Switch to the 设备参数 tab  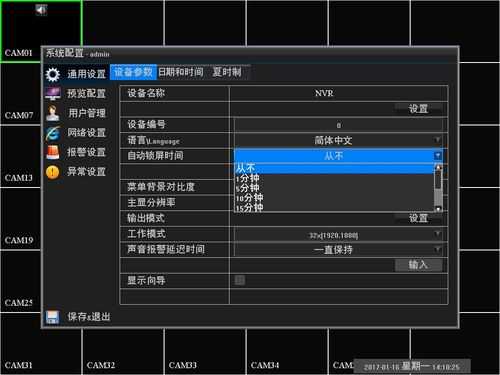tap(133, 72)
